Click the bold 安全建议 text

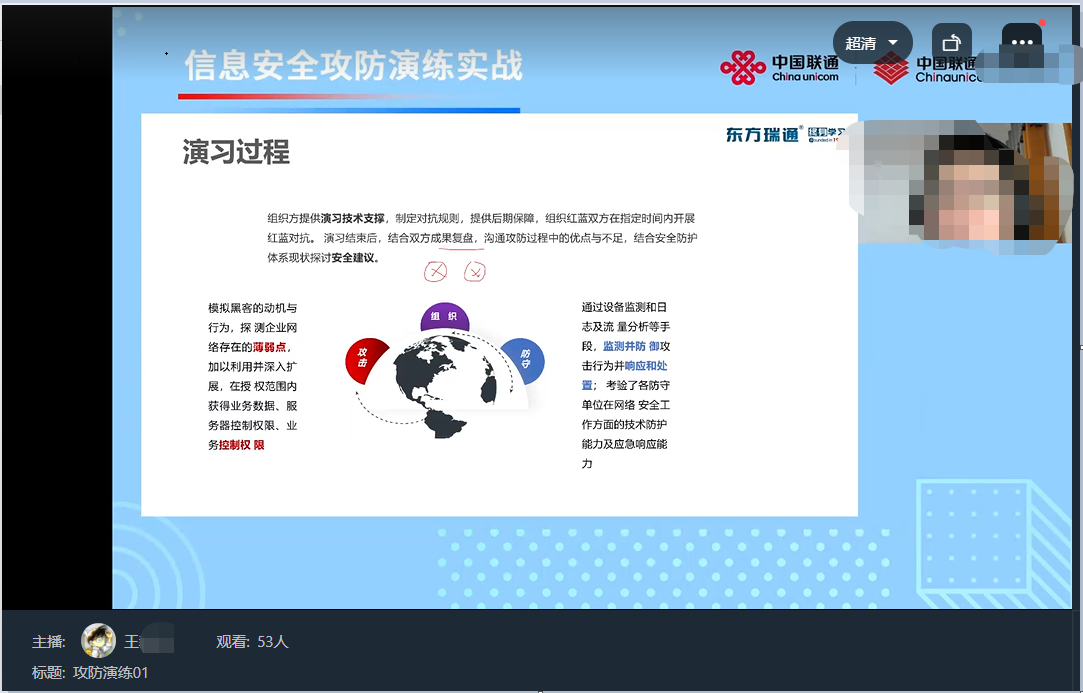(x=353, y=258)
